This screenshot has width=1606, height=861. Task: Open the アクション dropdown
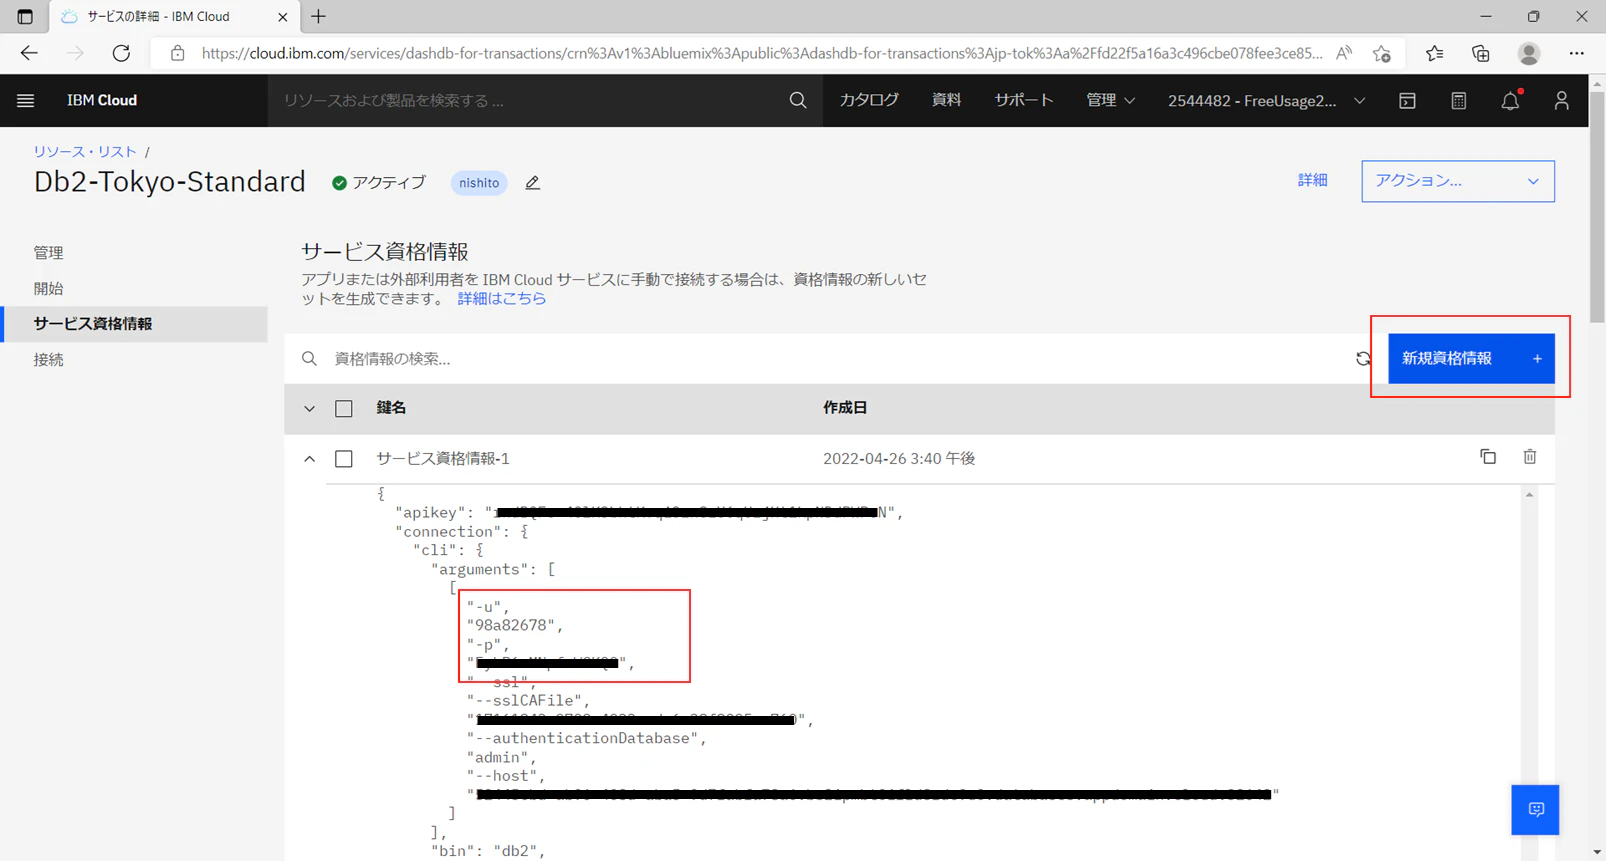click(x=1458, y=181)
